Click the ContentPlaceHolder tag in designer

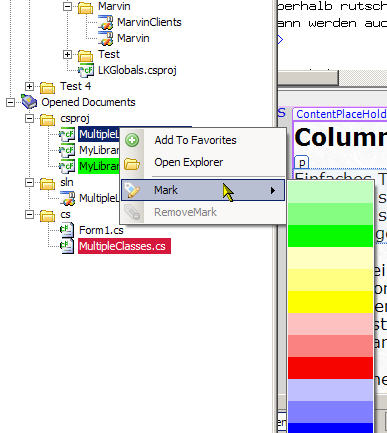point(340,114)
